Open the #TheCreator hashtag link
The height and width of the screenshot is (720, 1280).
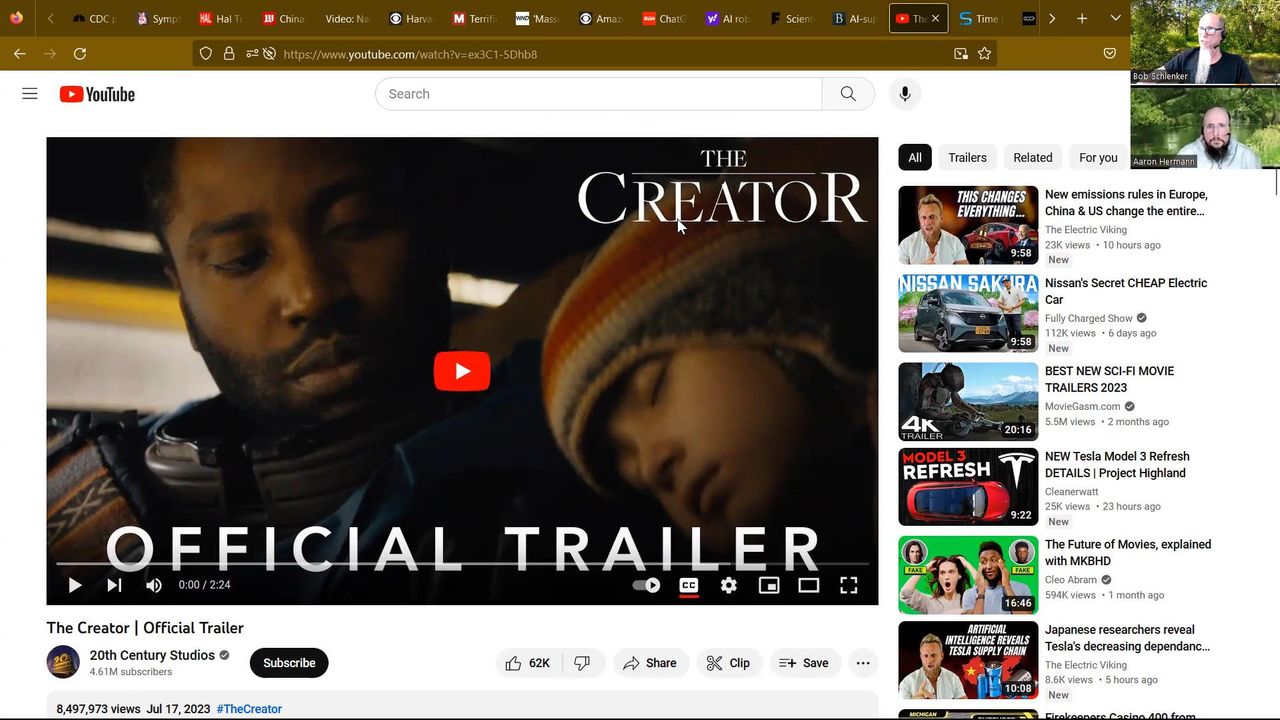pyautogui.click(x=249, y=709)
